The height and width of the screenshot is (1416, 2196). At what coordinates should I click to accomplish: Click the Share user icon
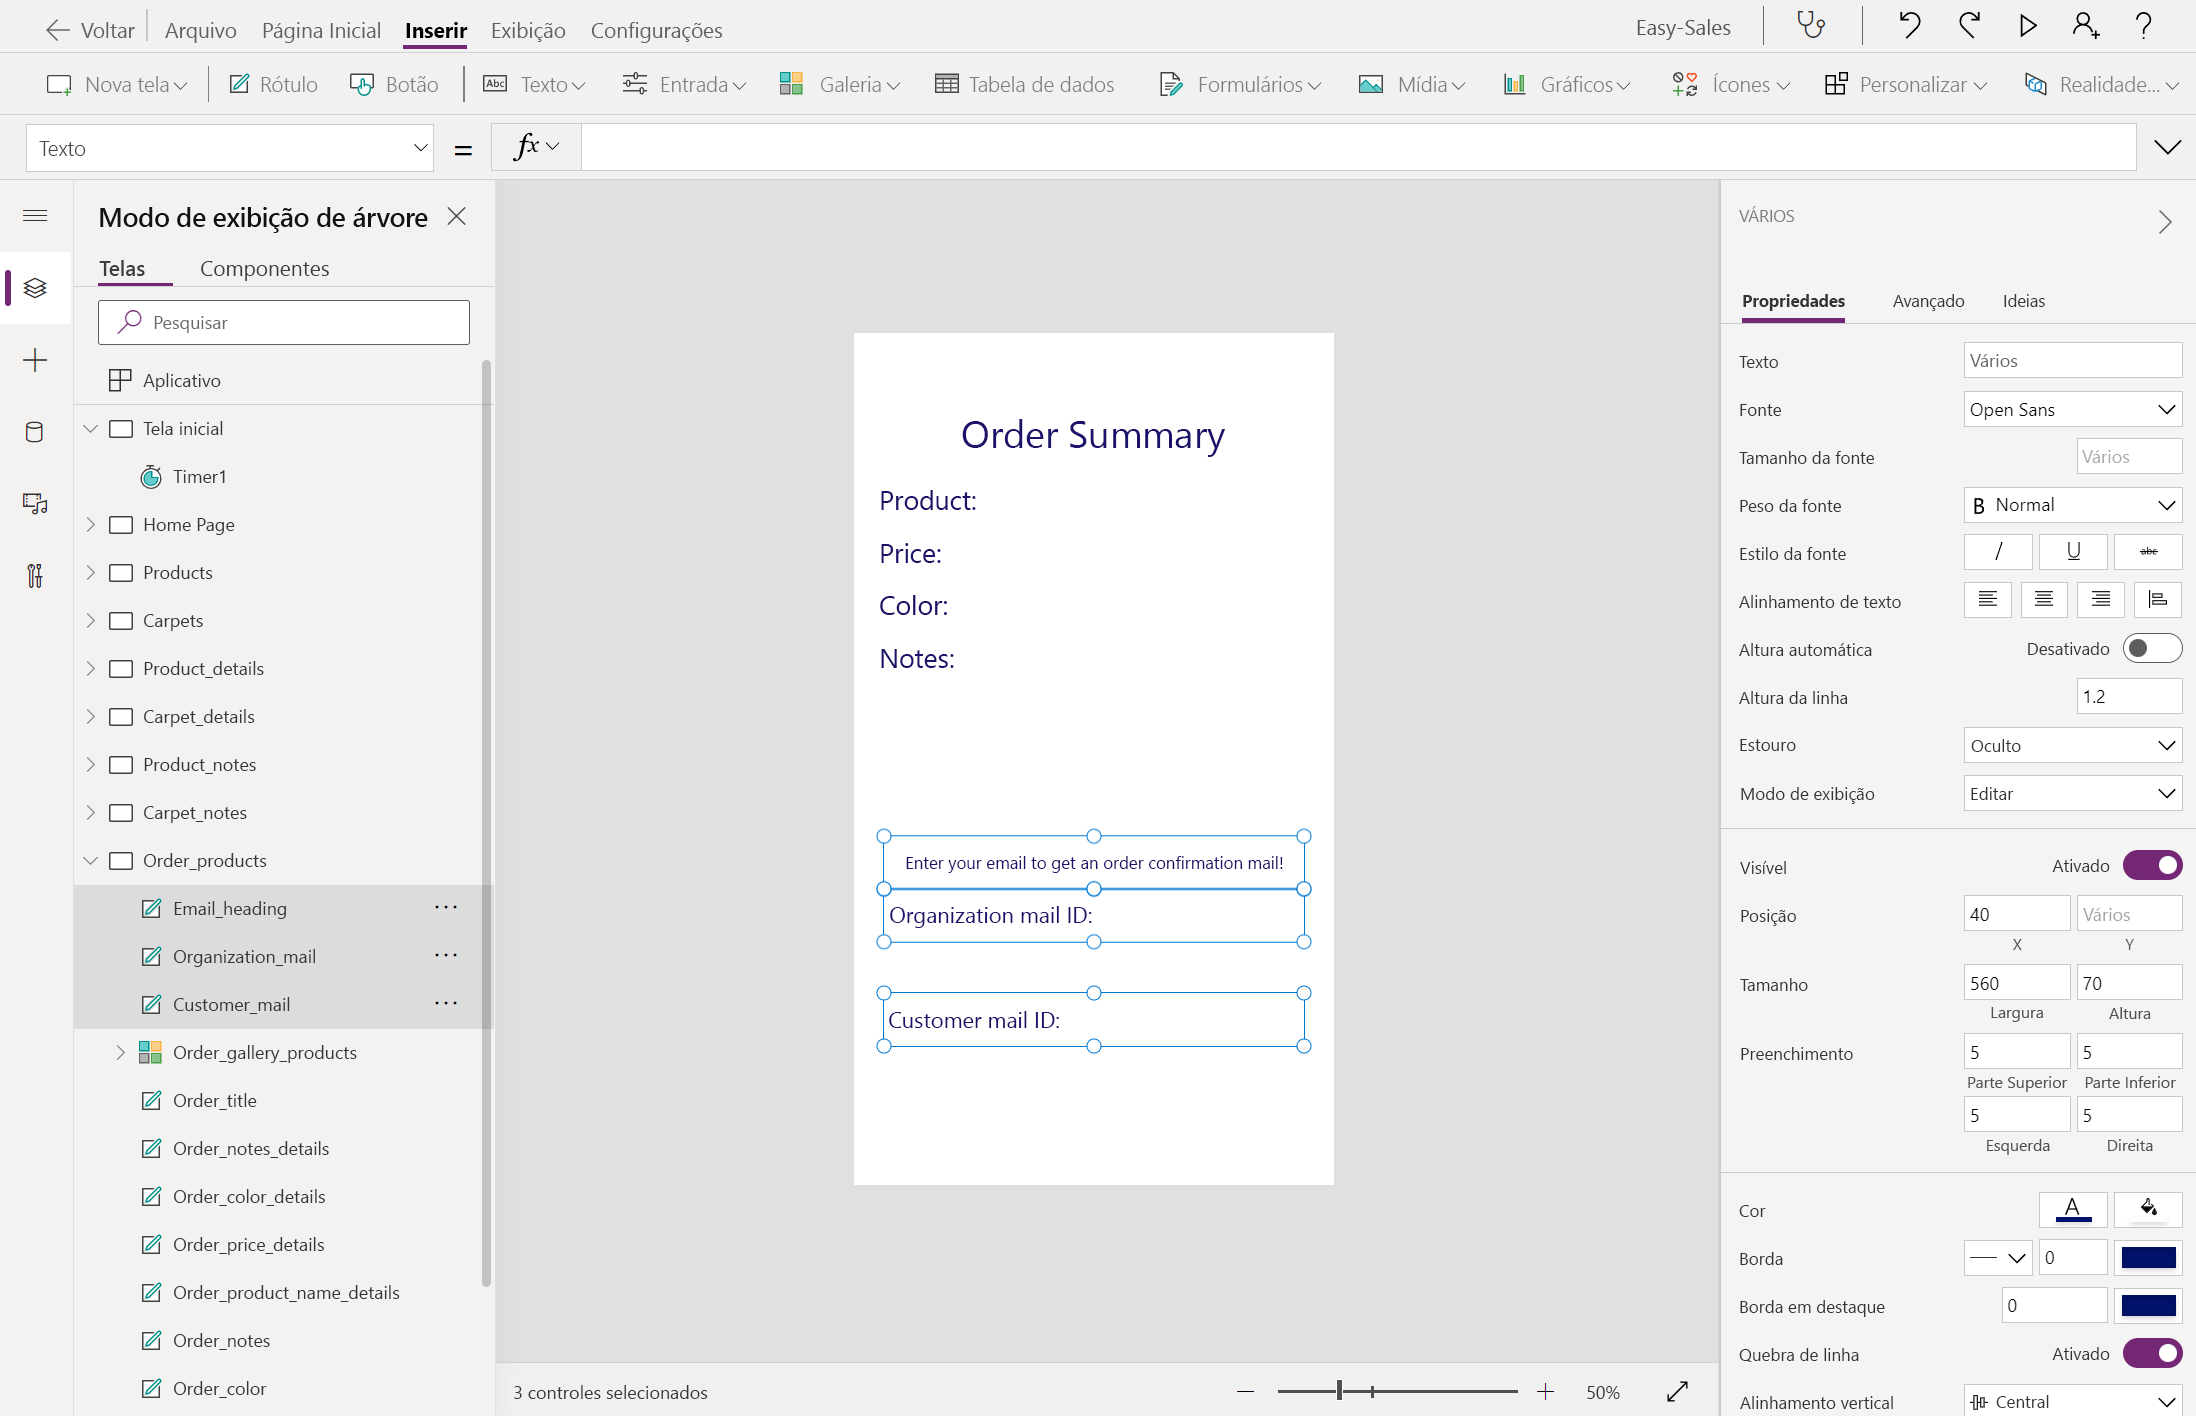[2085, 26]
